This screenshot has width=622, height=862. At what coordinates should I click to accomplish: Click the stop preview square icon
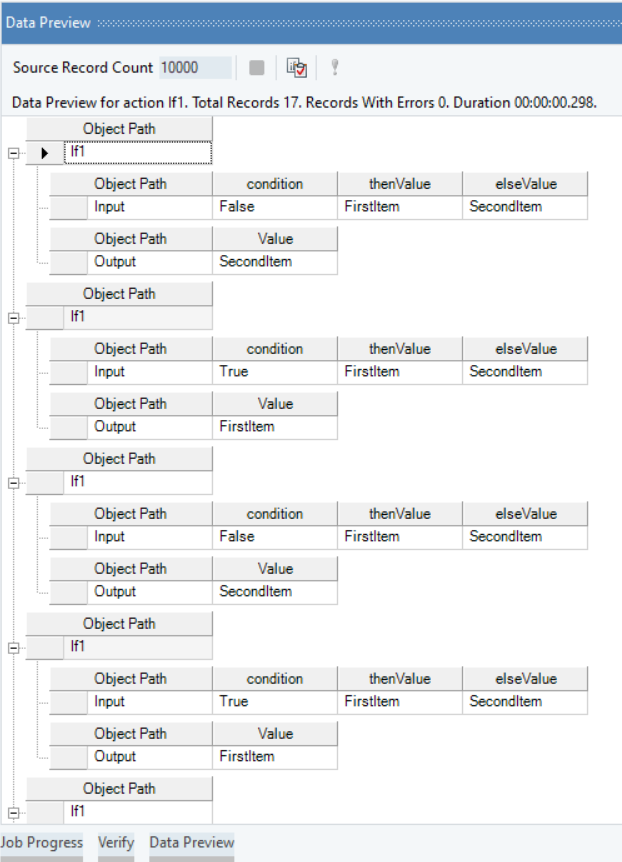257,67
